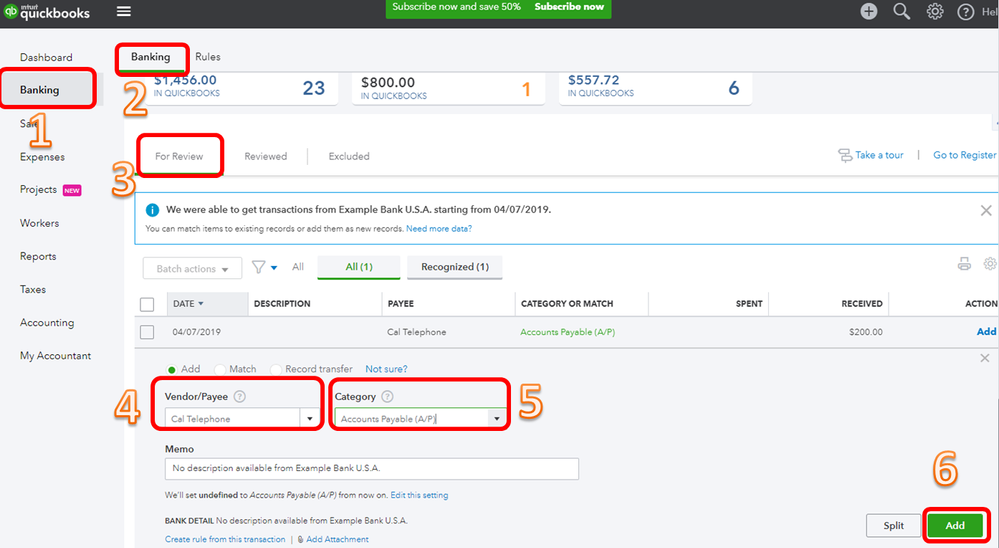Click into the Memo text field
The height and width of the screenshot is (548, 999).
371,468
